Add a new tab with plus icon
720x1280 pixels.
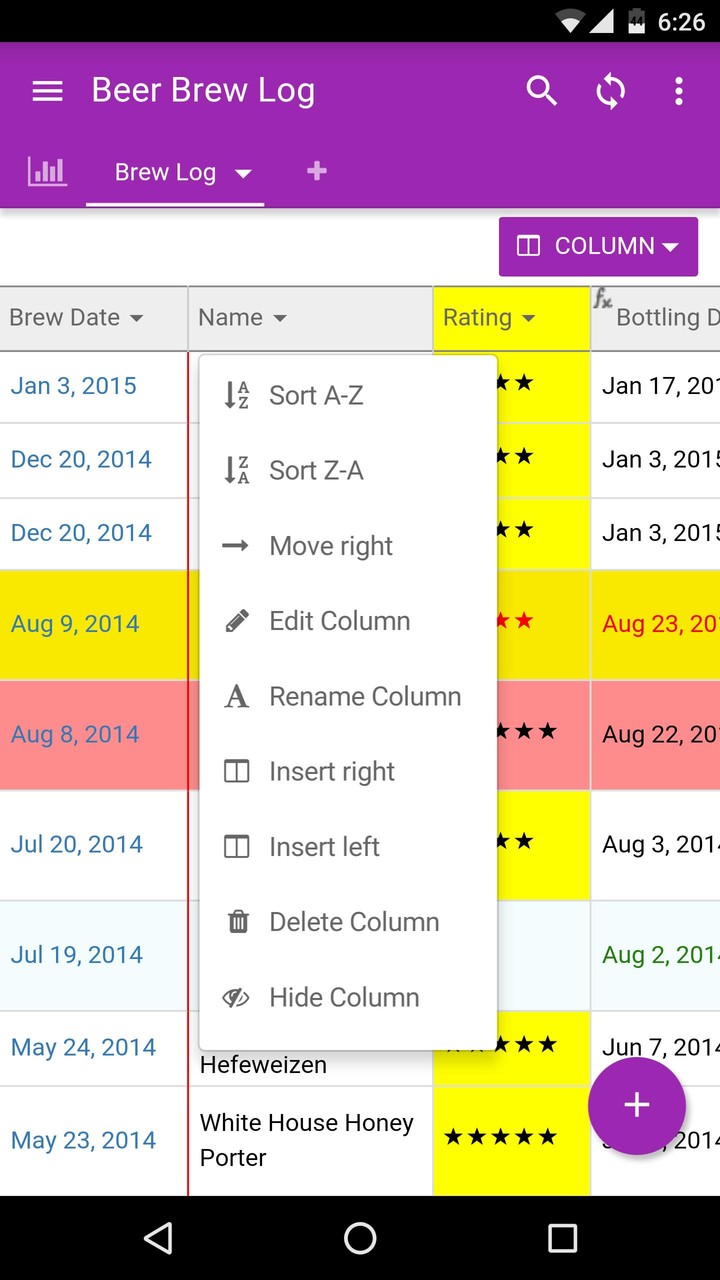(316, 172)
